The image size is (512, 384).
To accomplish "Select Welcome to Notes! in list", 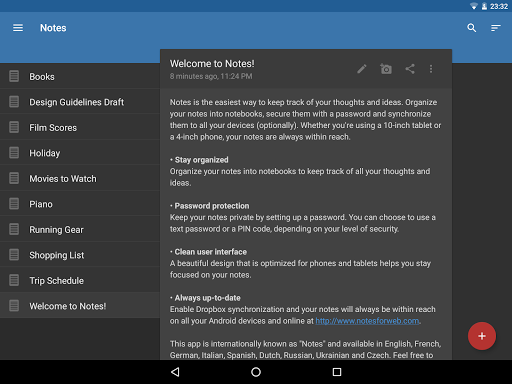I will [80, 306].
